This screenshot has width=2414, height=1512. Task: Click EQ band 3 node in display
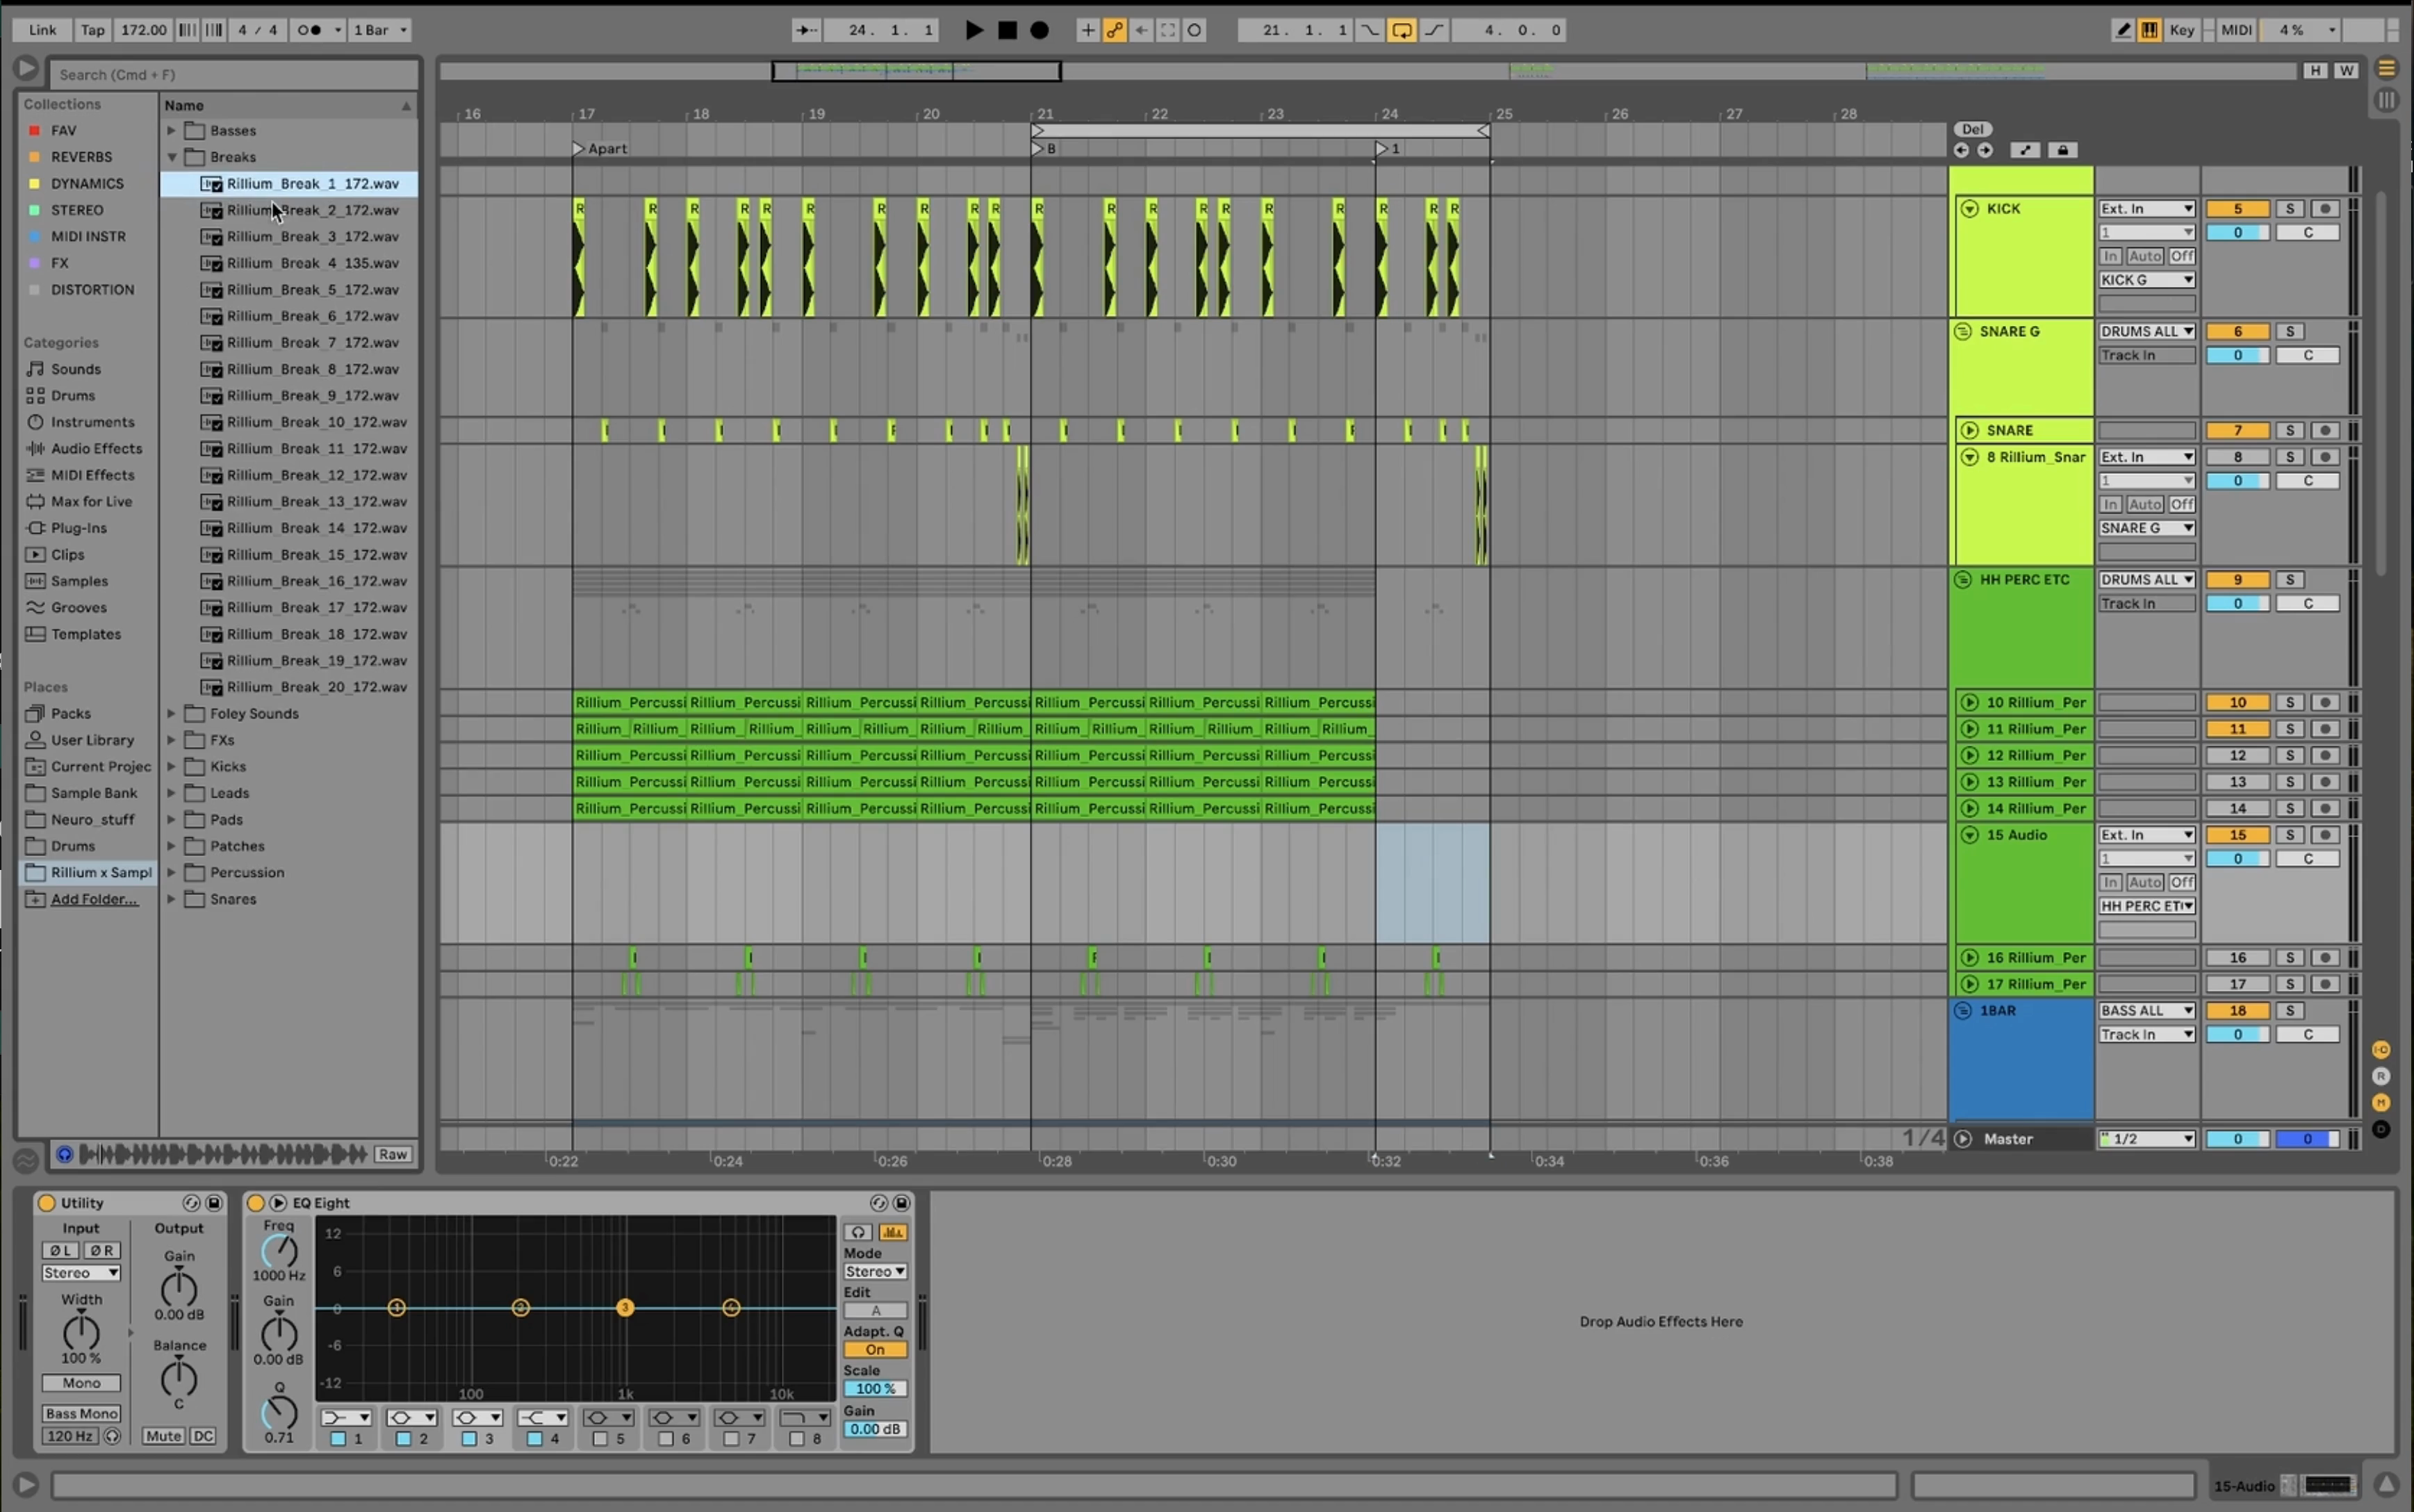click(x=625, y=1307)
